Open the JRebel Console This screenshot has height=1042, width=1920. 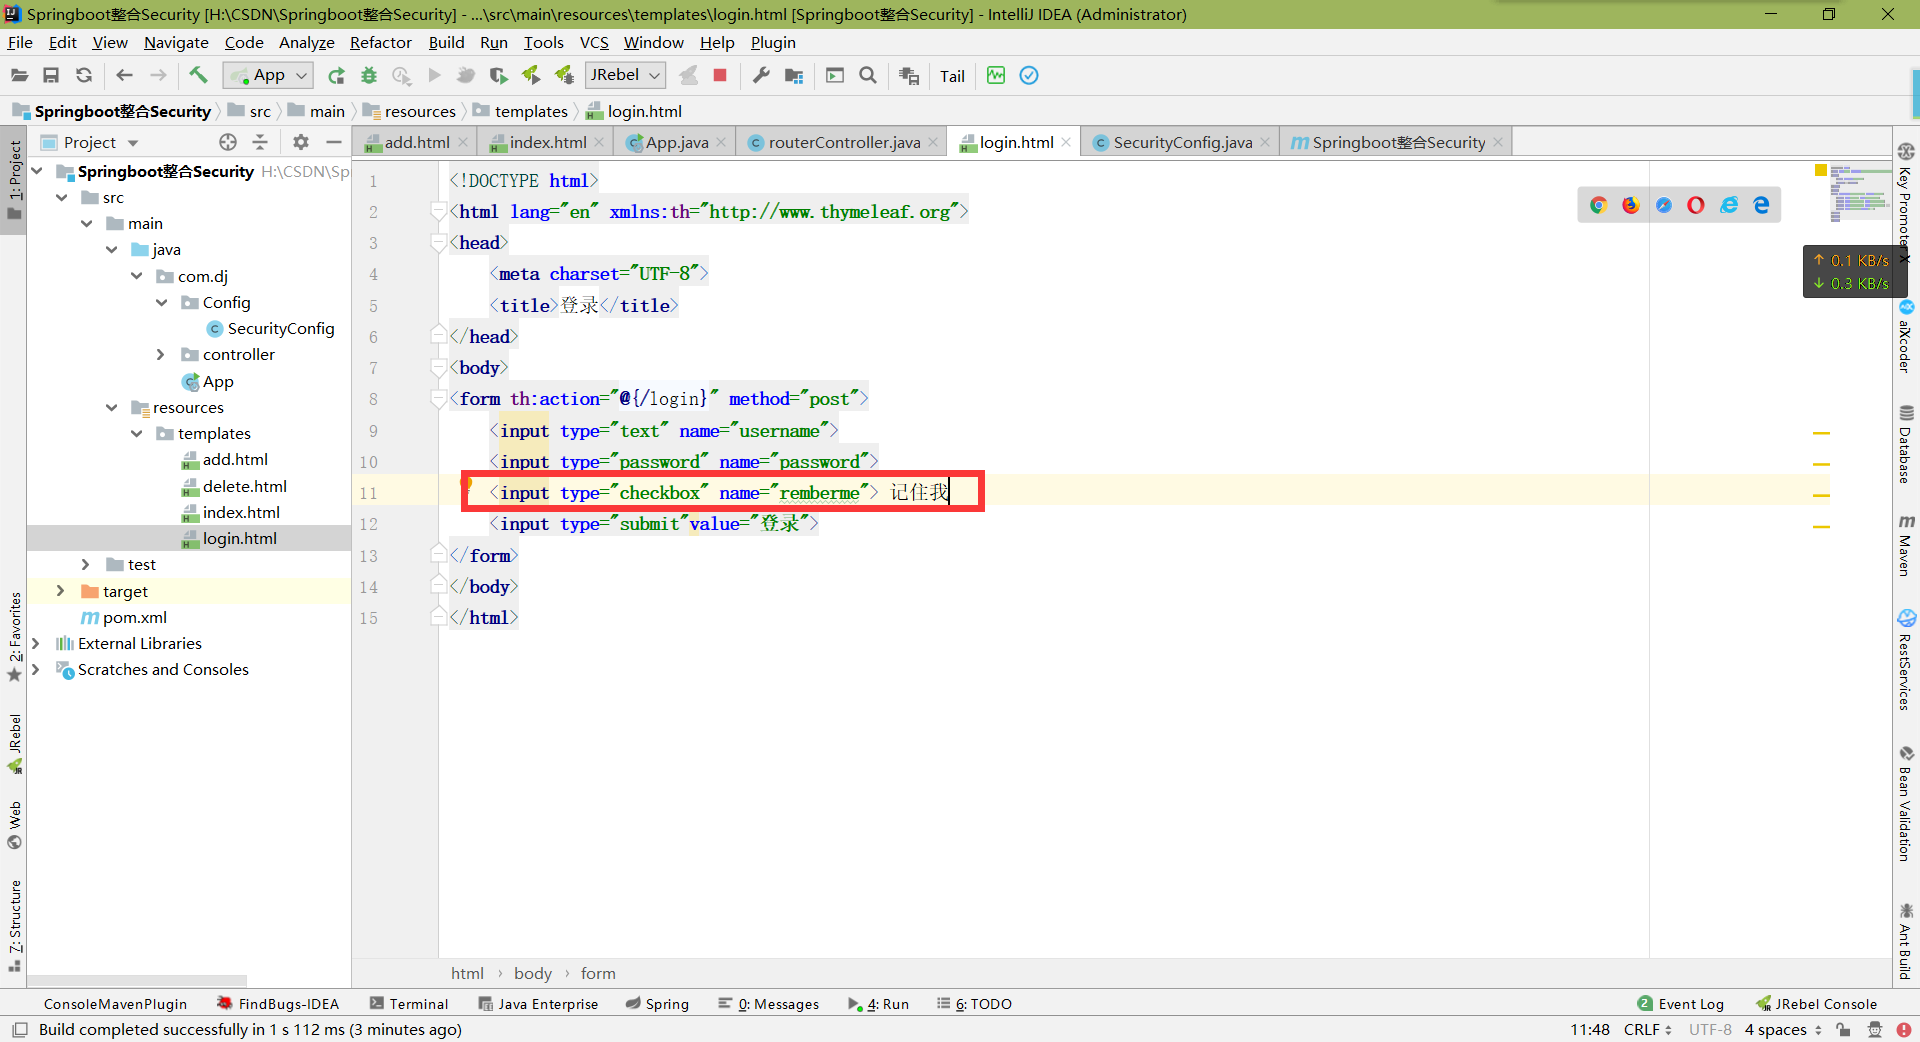coord(1817,1004)
